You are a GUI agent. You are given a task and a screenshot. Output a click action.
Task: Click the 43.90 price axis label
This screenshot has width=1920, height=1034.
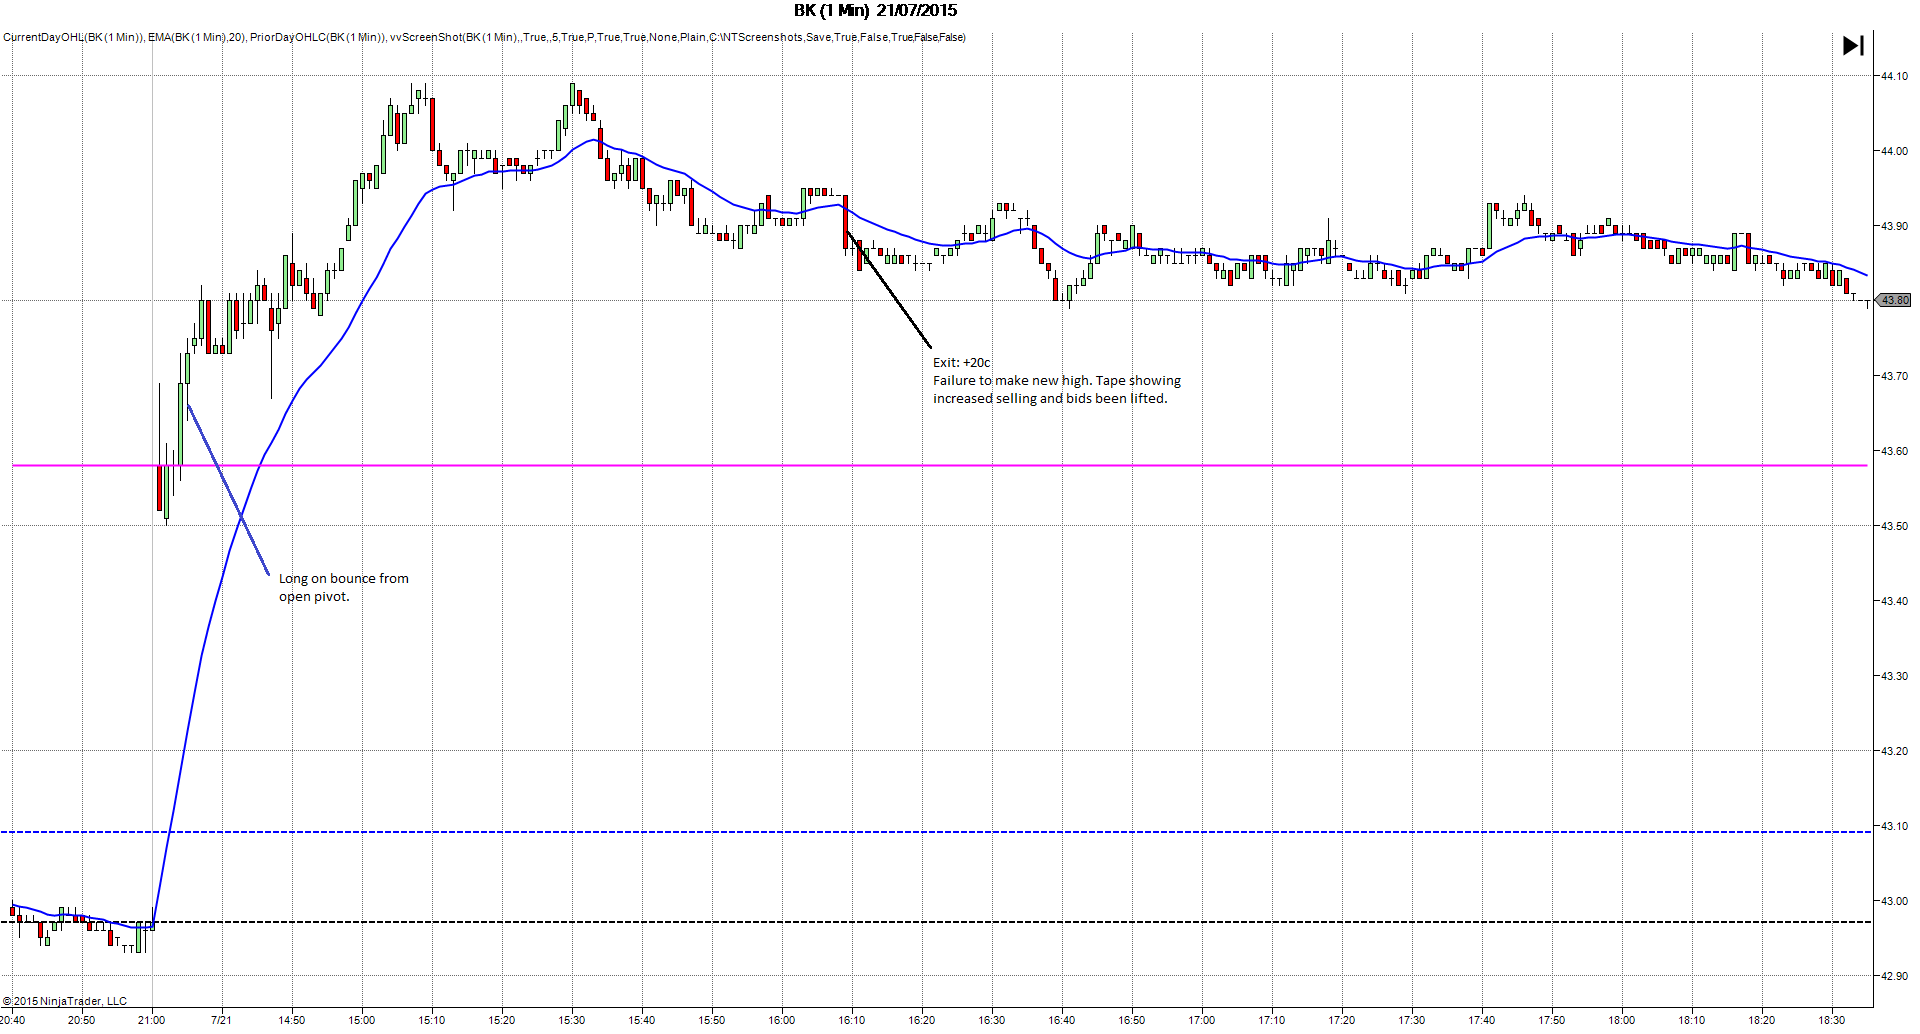1893,226
